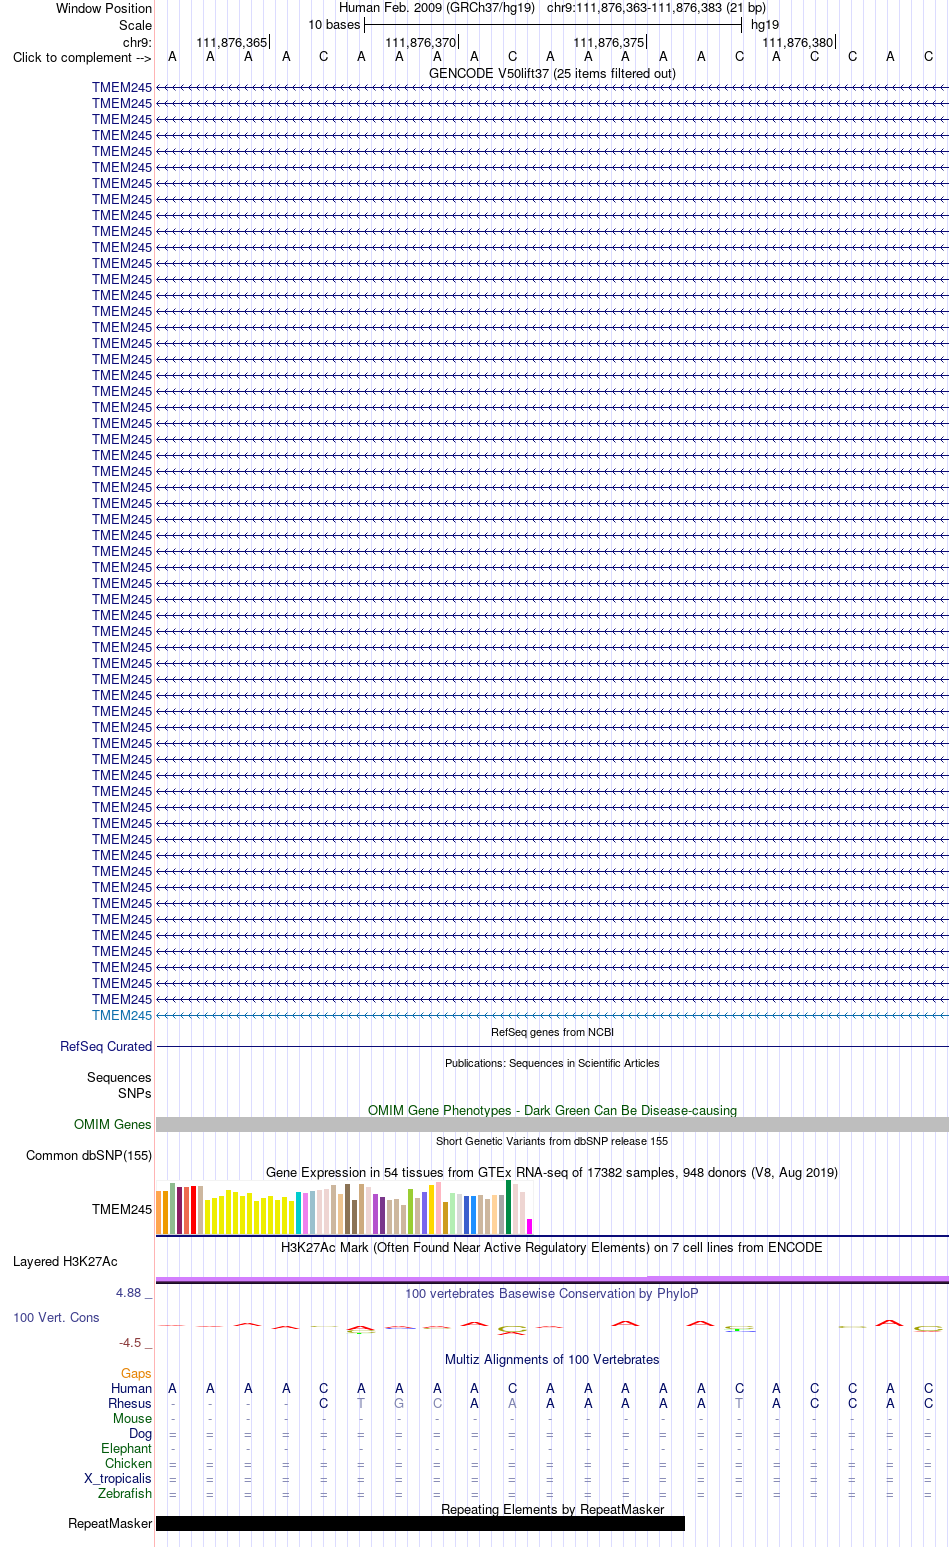Click the Rhesus alignment row label
The image size is (950, 1547).
pos(130,1403)
